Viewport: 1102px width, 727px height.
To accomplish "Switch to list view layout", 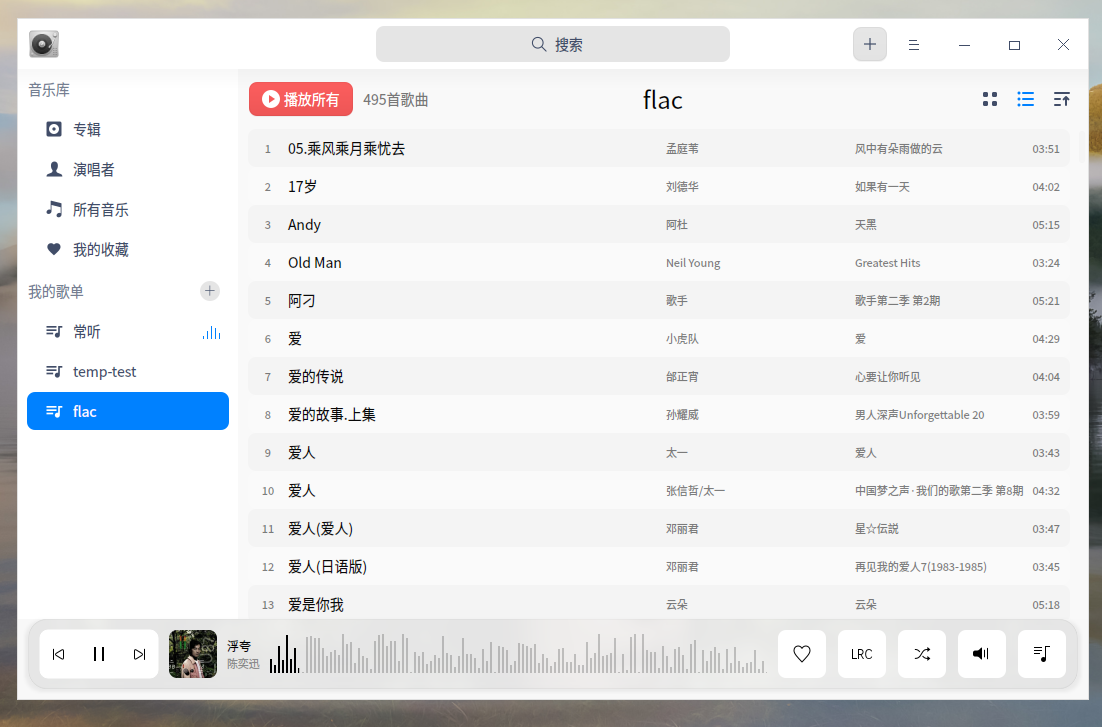I will (1025, 99).
